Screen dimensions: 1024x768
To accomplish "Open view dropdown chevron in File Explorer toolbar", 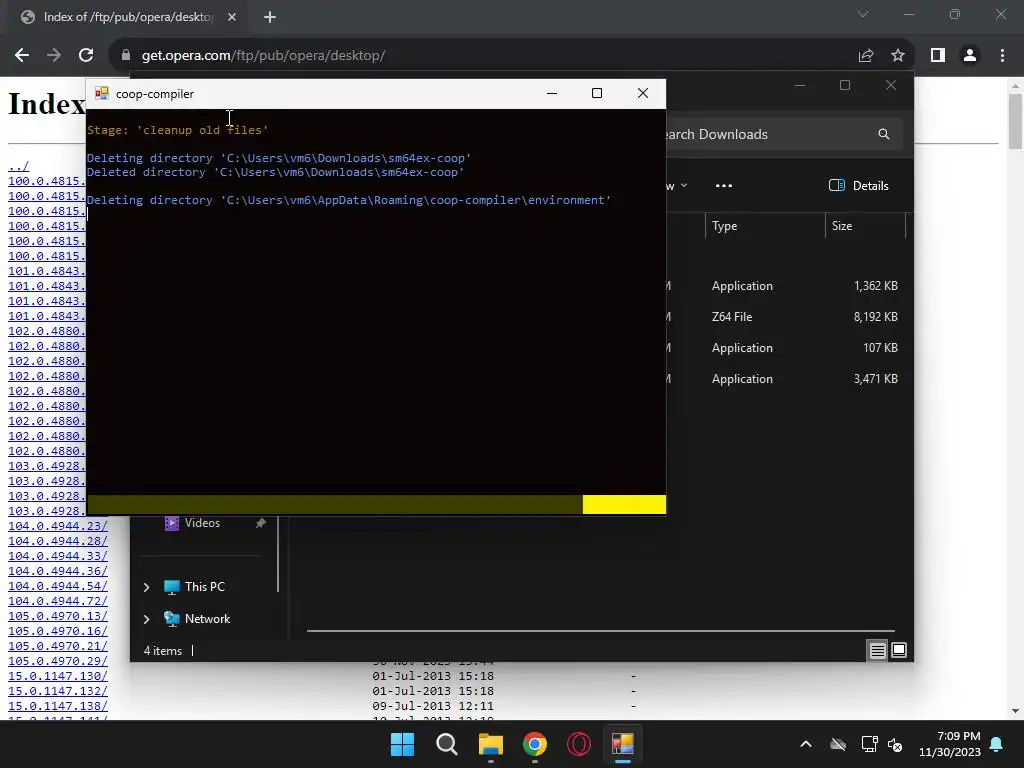I will click(x=684, y=185).
